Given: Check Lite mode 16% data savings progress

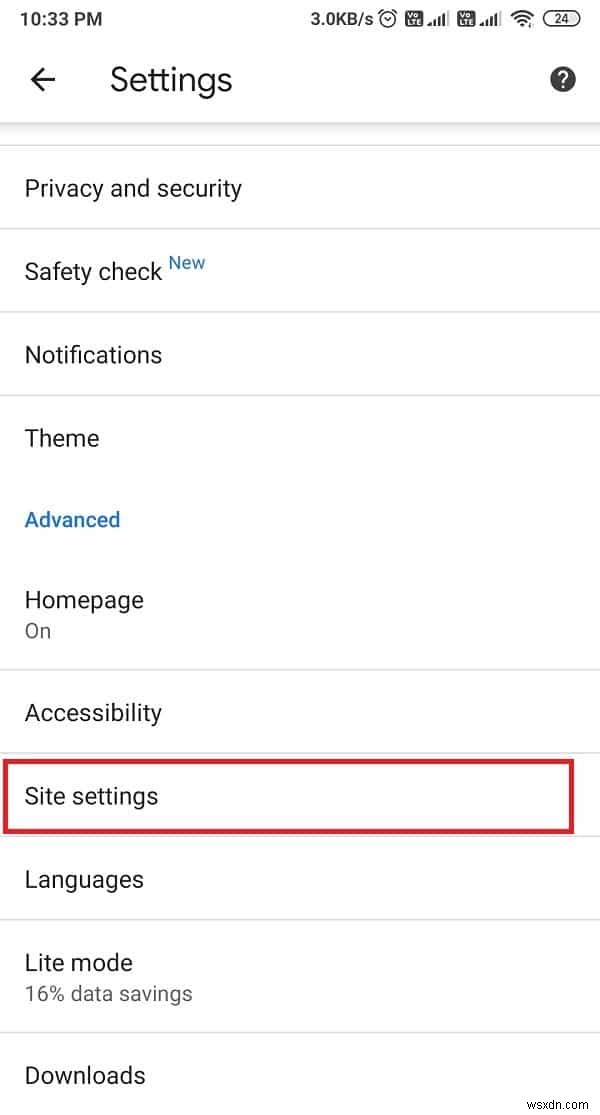Looking at the screenshot, I should coord(108,993).
